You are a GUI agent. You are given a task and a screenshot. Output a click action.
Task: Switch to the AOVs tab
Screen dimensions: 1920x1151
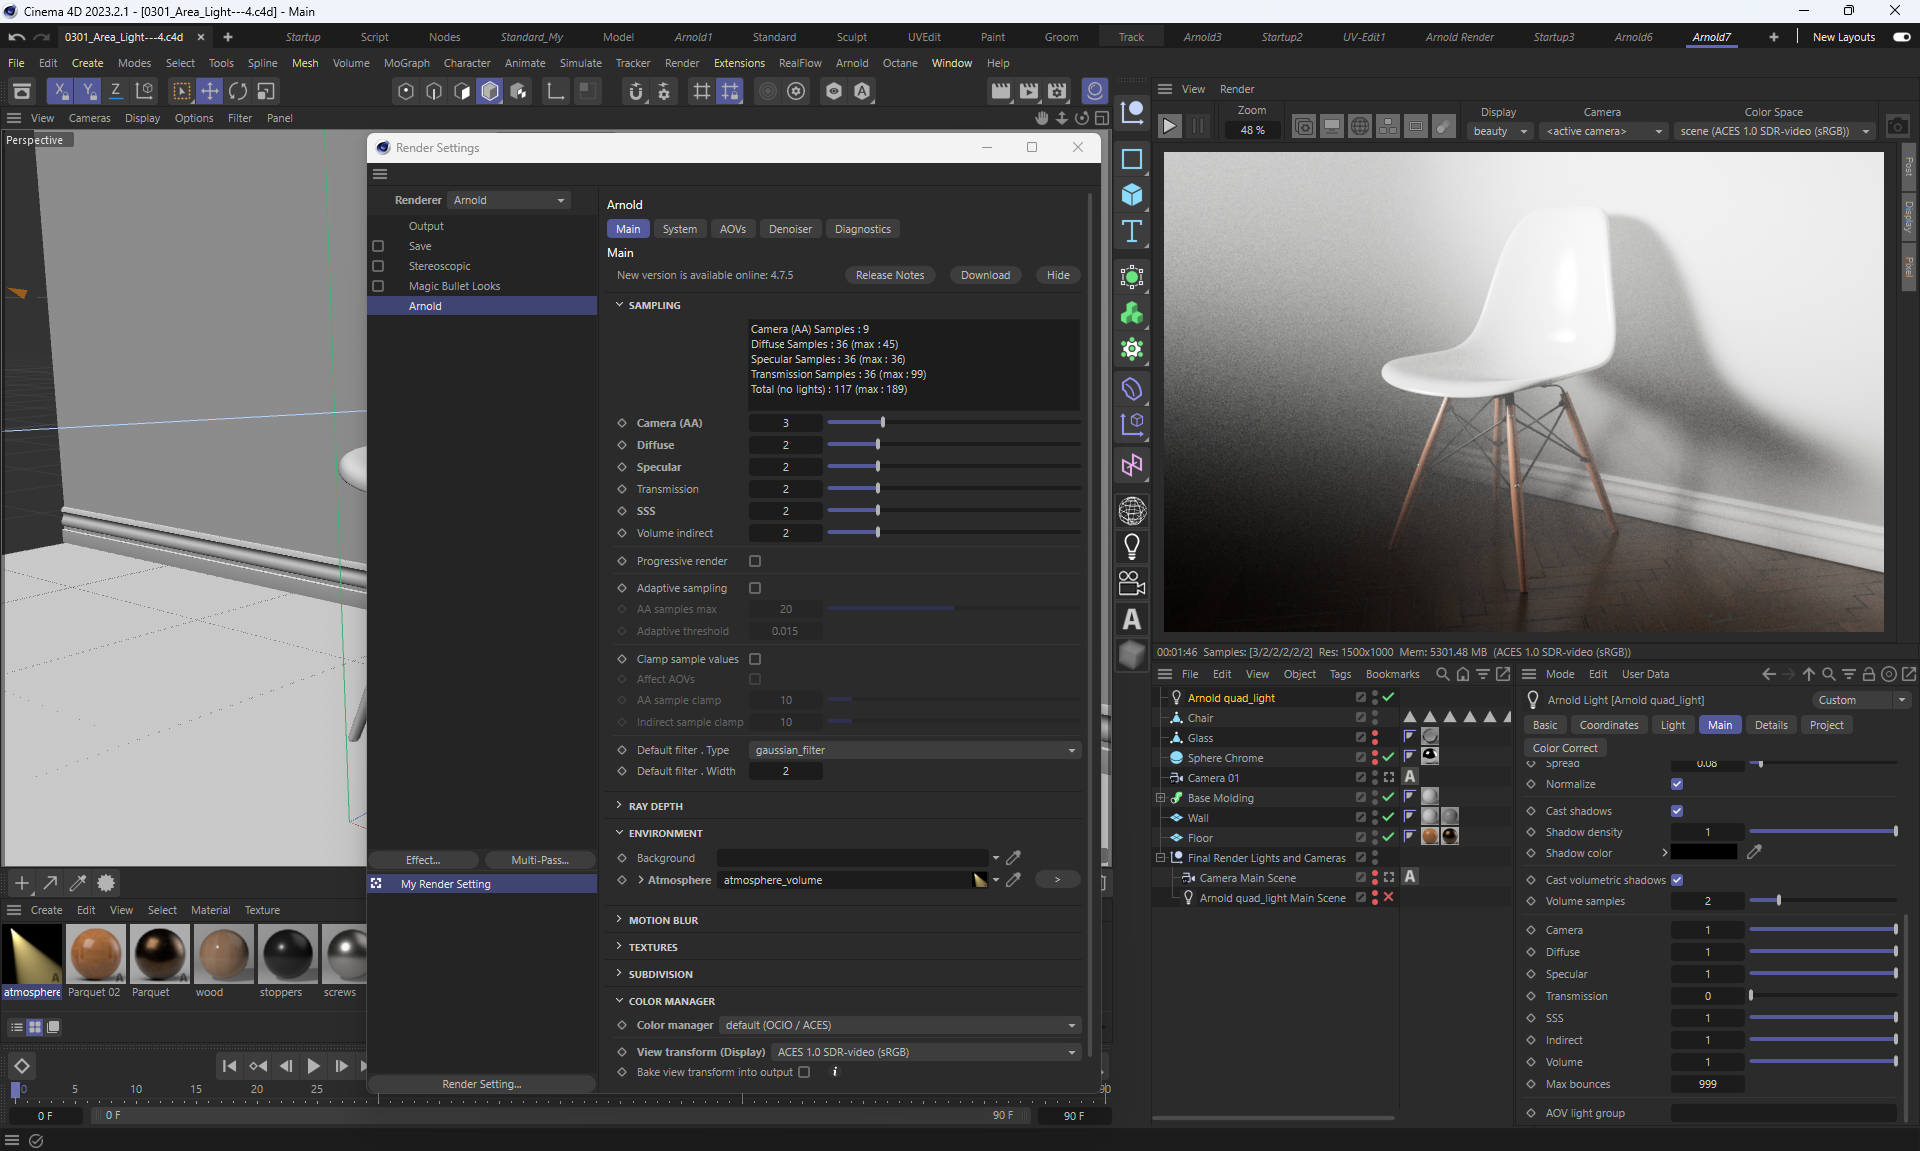pos(732,229)
